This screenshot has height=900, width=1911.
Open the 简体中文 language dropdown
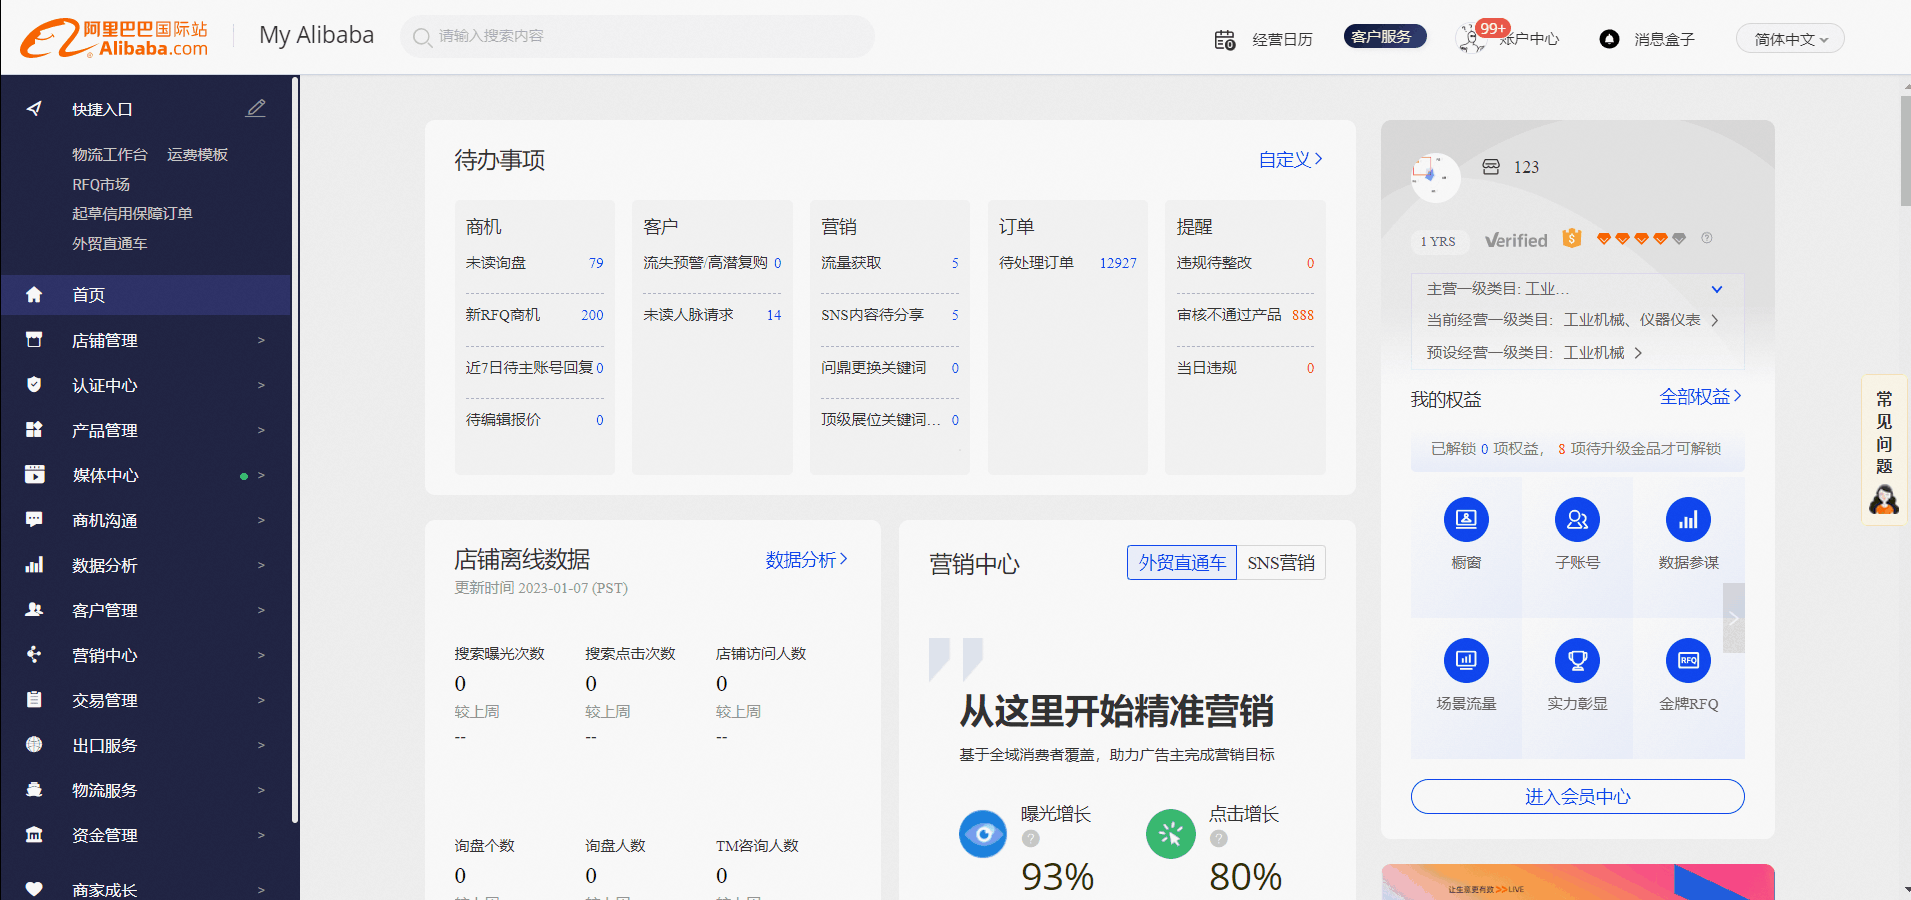(1790, 39)
